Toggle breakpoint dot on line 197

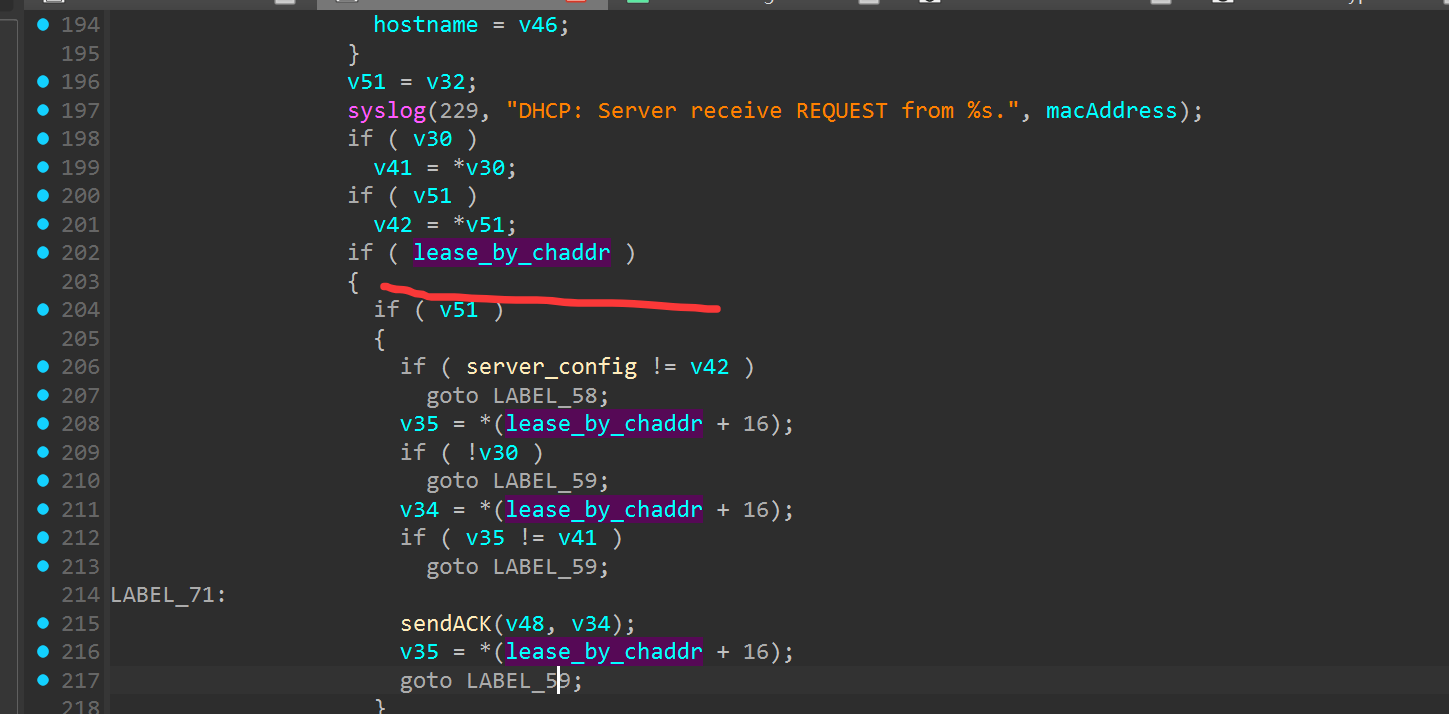coord(42,110)
